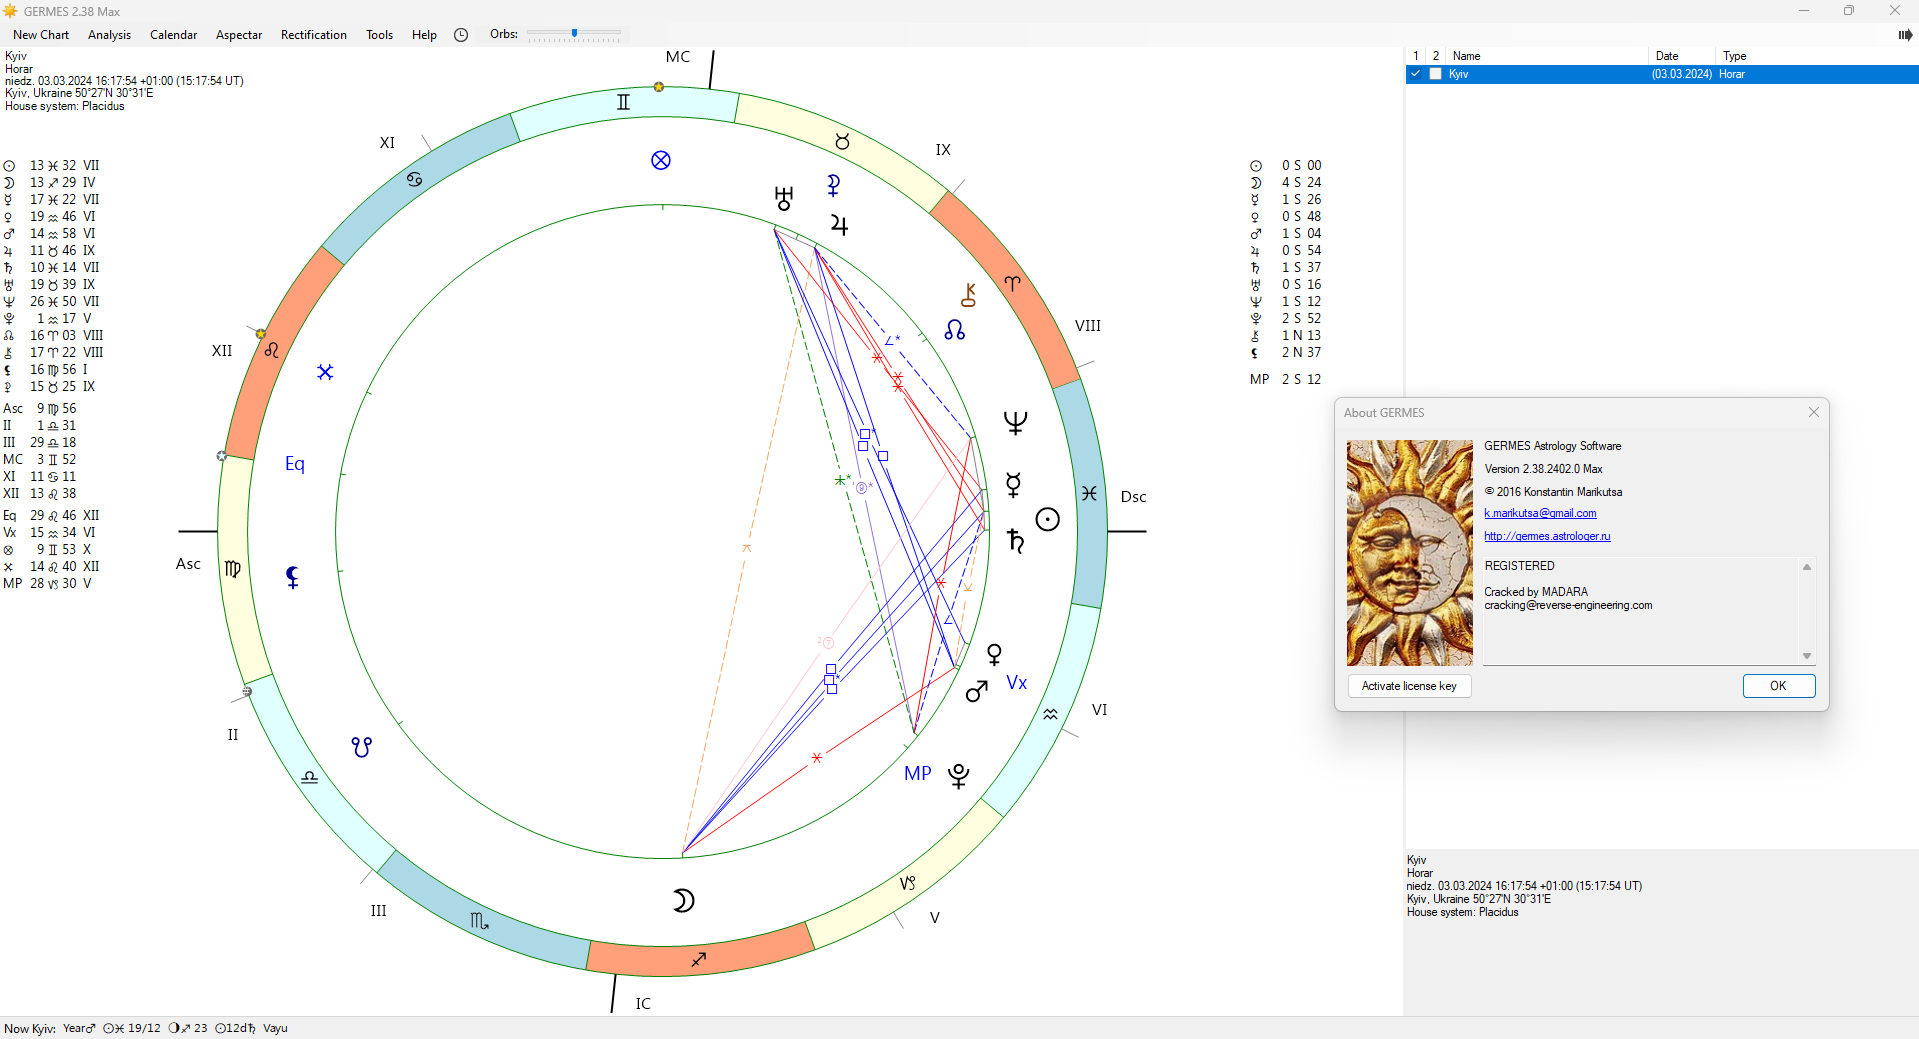Viewport: 1919px width, 1039px height.
Task: Select the Saturn glyph in the chart wheel
Action: [x=1015, y=541]
